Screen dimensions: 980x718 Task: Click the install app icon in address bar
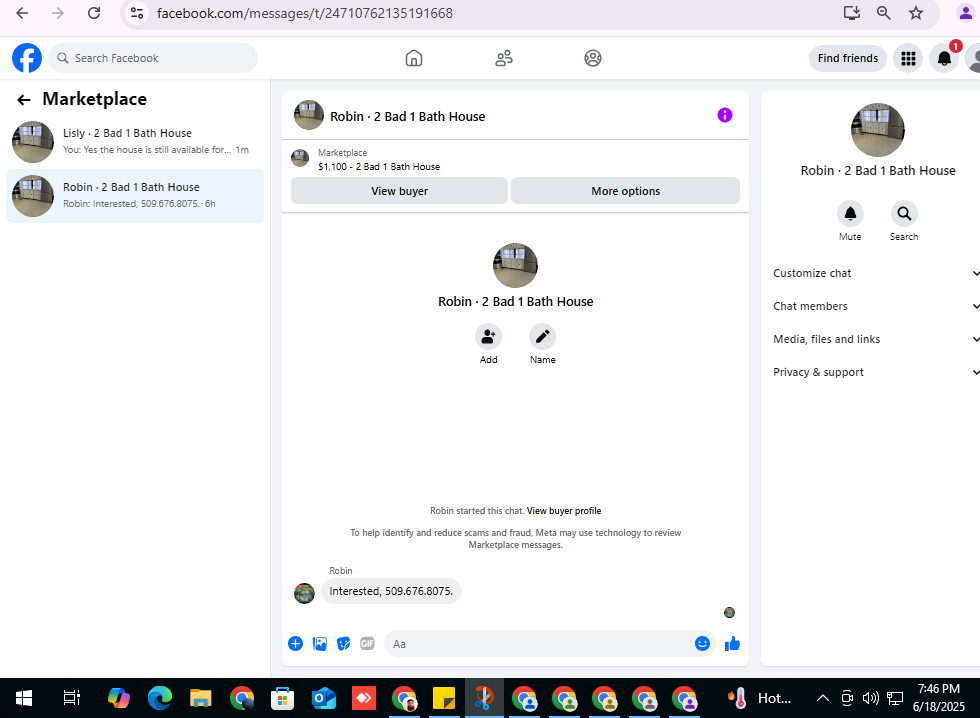[851, 13]
